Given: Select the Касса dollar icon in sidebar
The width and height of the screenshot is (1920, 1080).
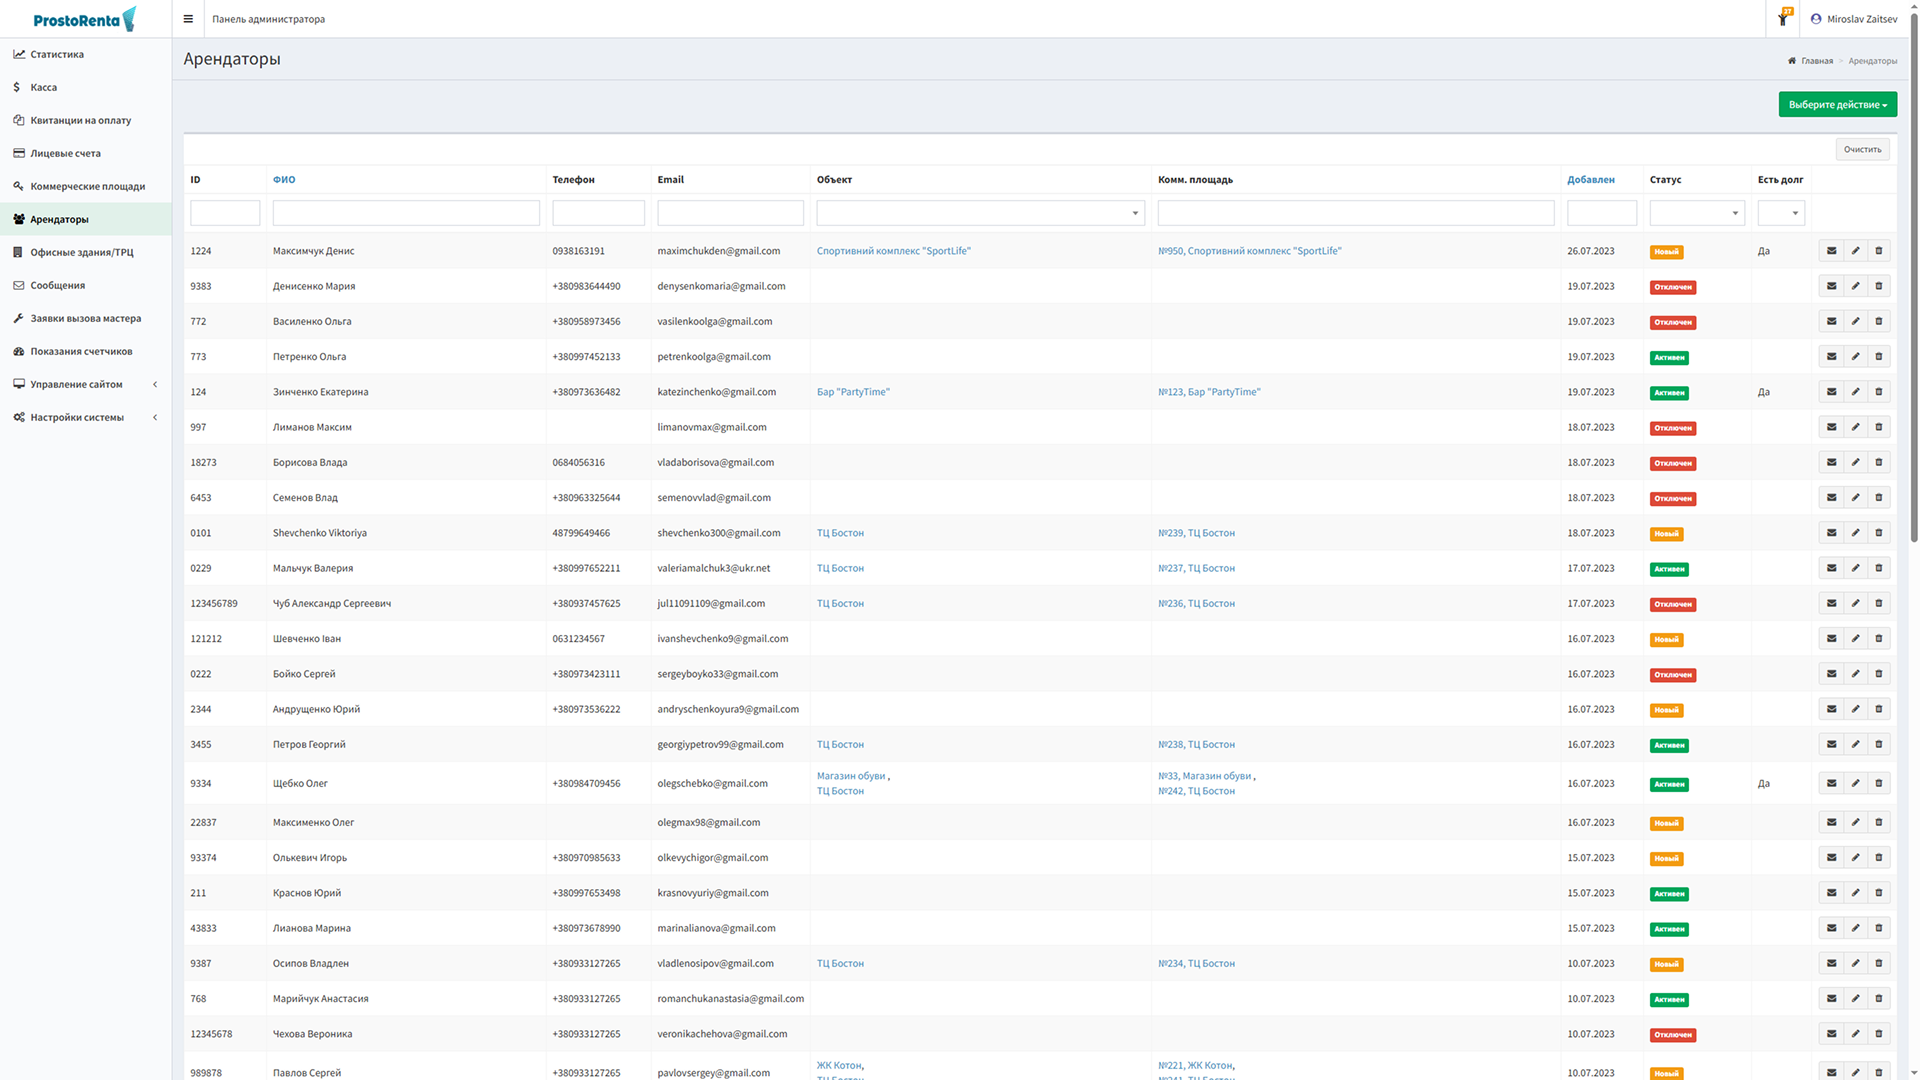Looking at the screenshot, I should pos(18,87).
